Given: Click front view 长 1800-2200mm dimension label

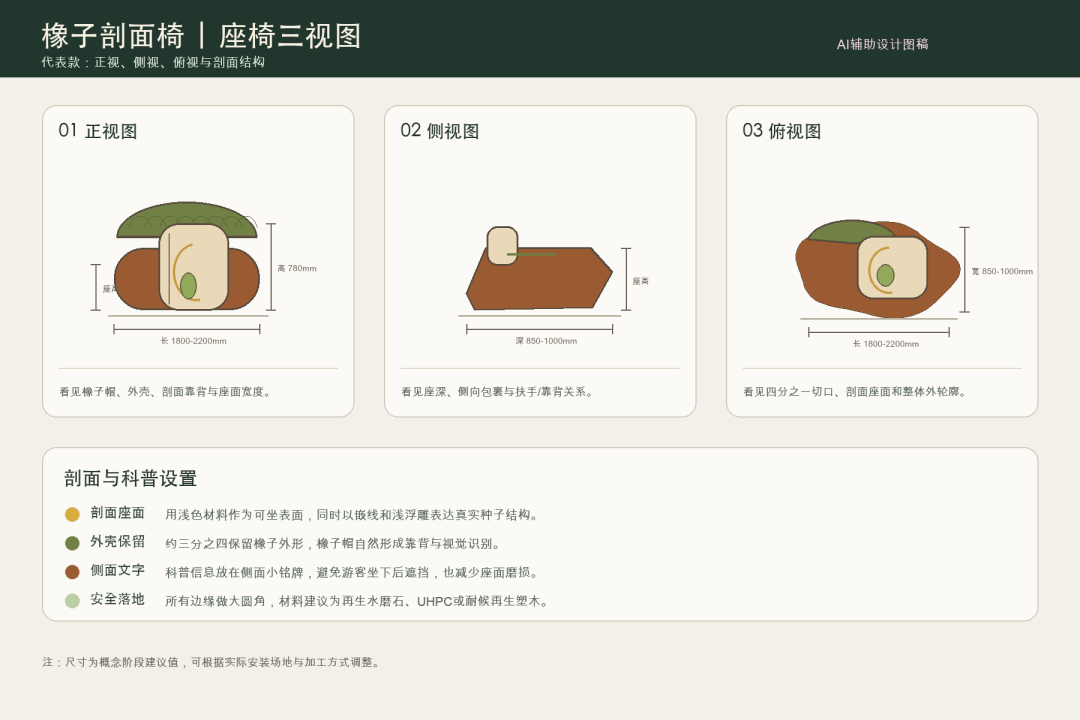Looking at the screenshot, I should tap(194, 340).
